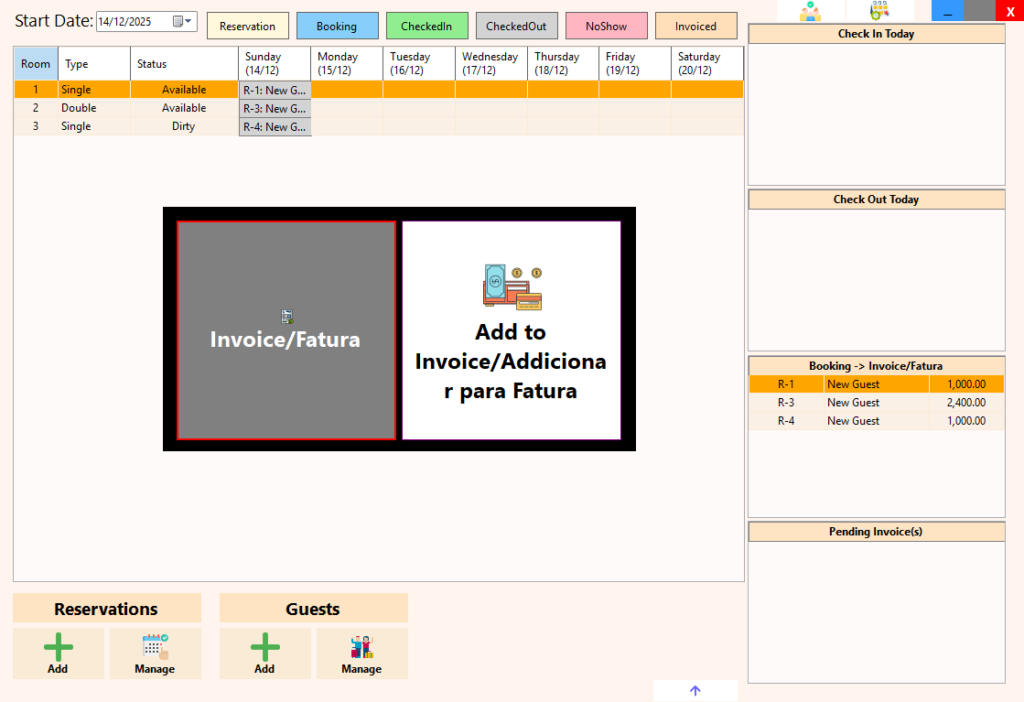Click the blue up arrow at bottom
1024x702 pixels.
pos(695,690)
